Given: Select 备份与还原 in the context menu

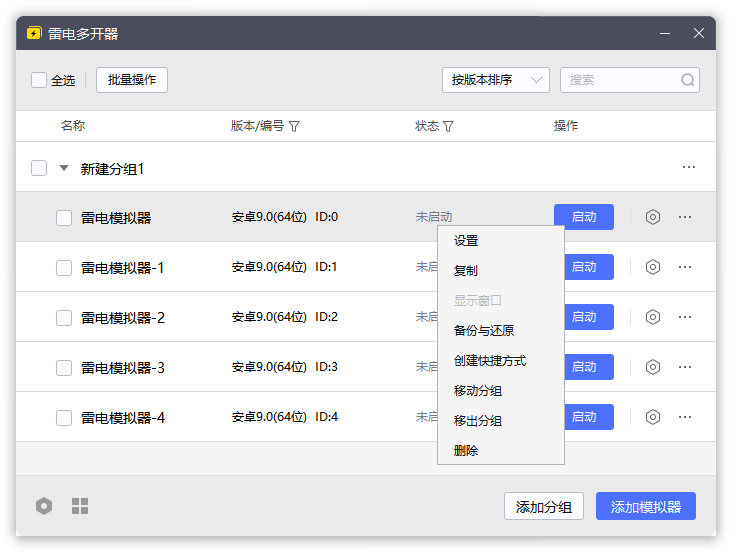Looking at the screenshot, I should [484, 331].
